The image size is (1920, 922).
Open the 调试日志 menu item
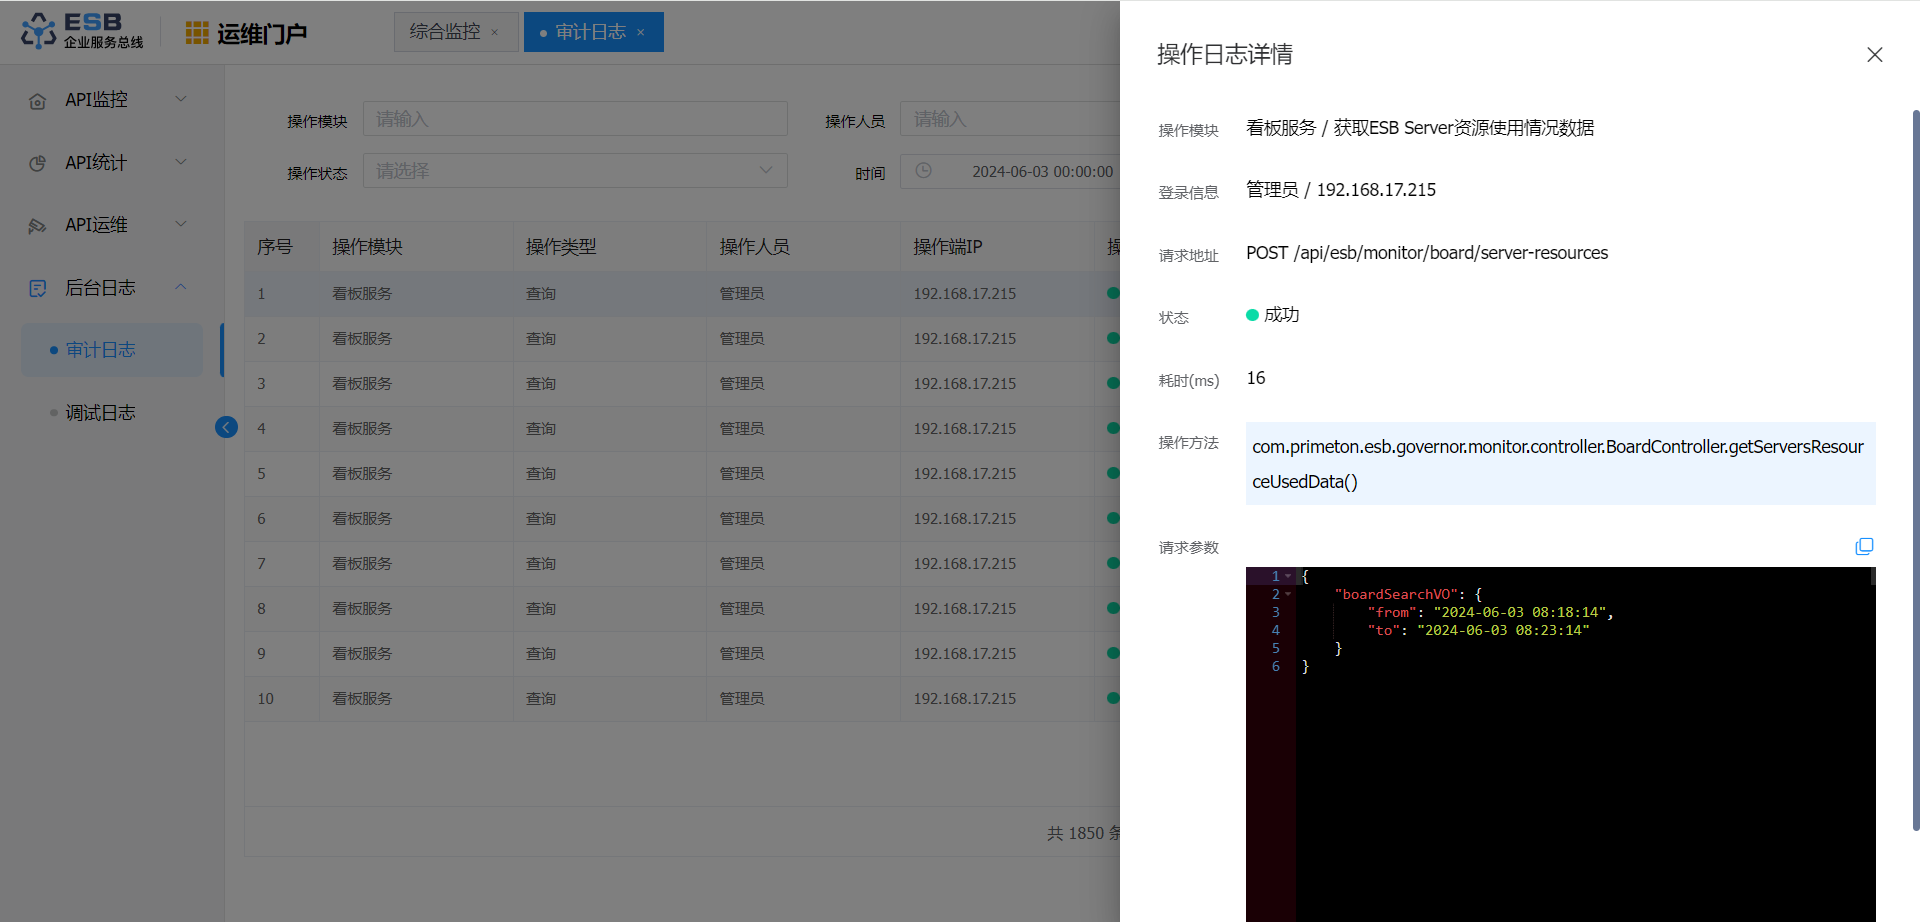point(100,413)
